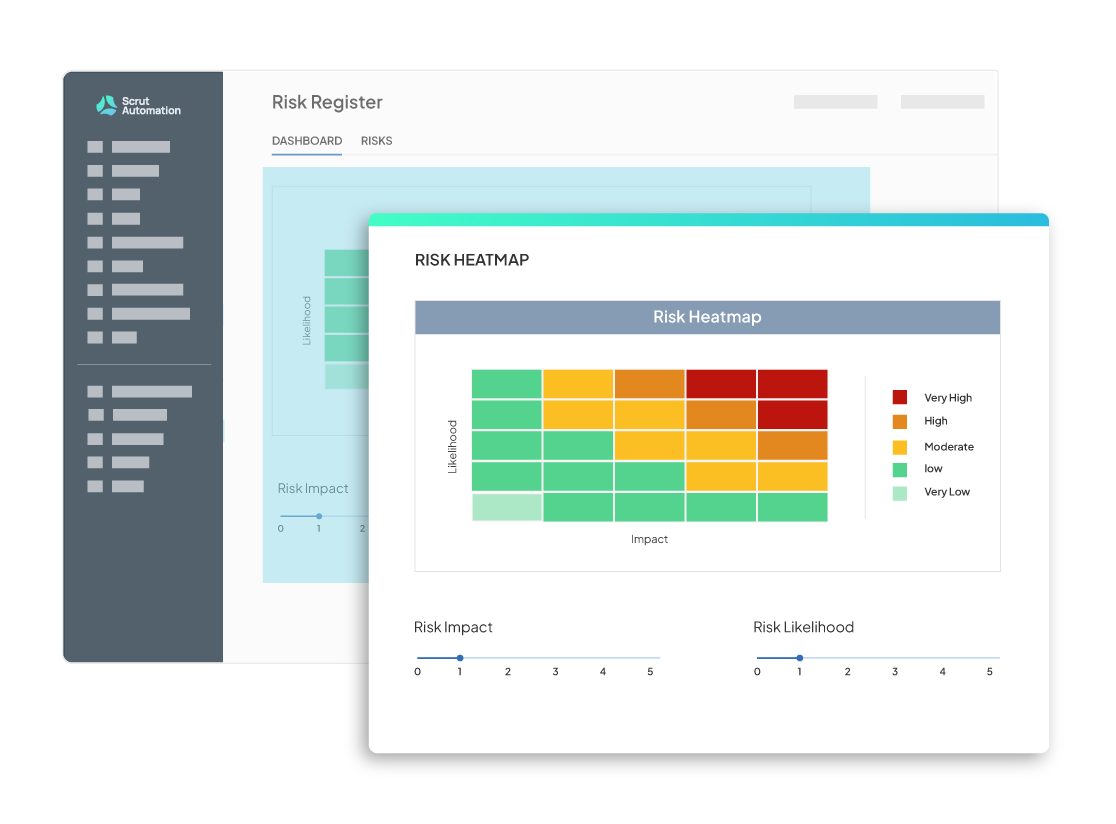Click the highest impact, highest likelihood red cell
Image resolution: width=1116 pixels, height=824 pixels.
[x=792, y=384]
